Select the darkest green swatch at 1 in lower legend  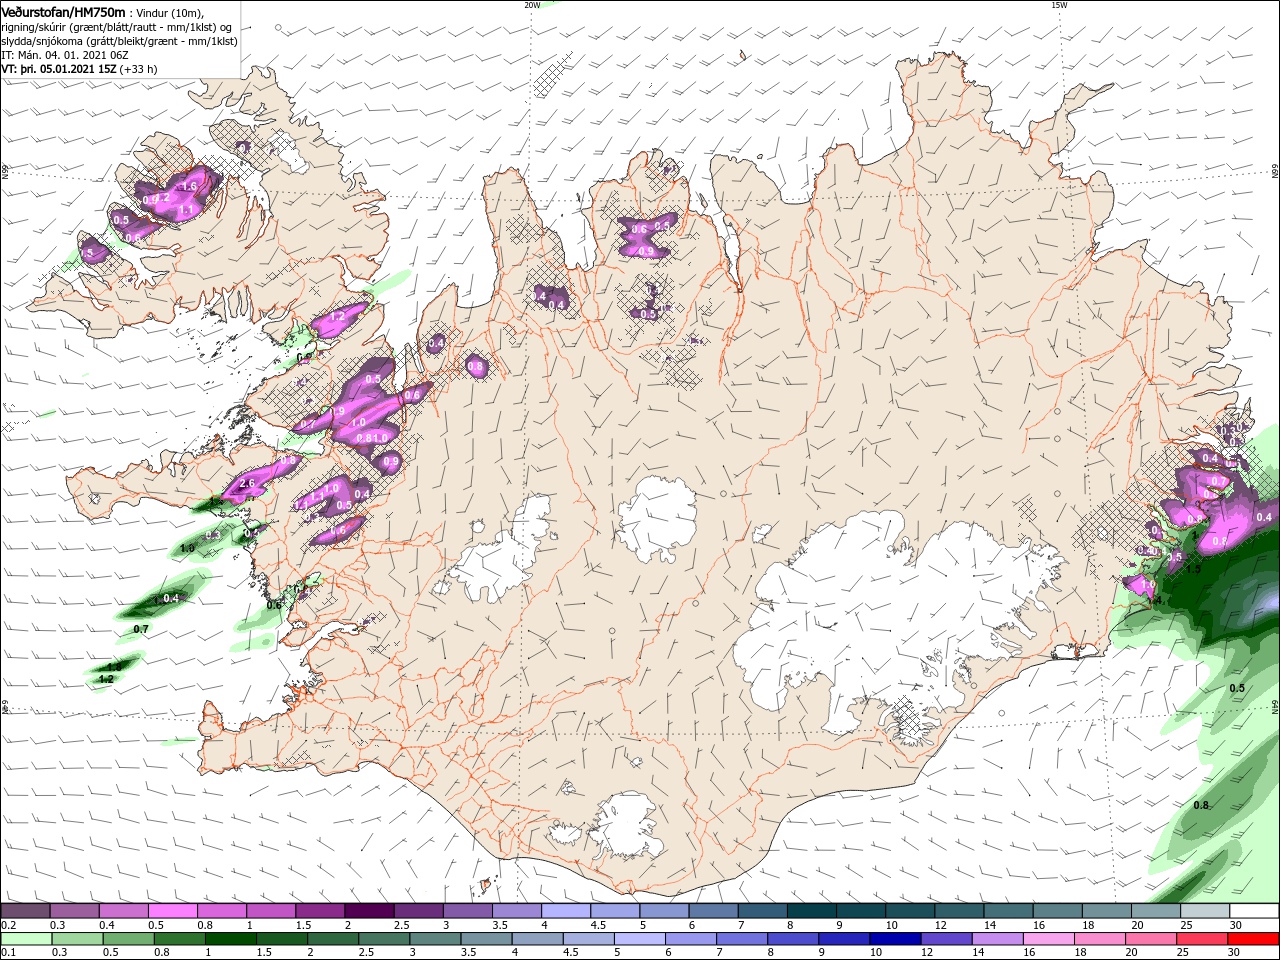point(231,939)
